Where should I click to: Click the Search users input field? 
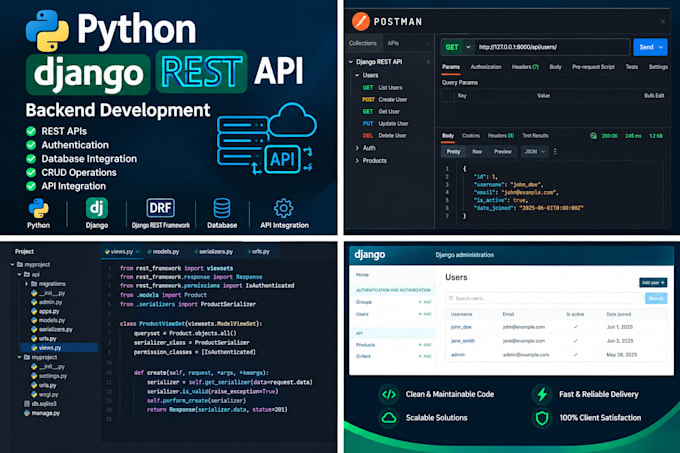point(545,298)
